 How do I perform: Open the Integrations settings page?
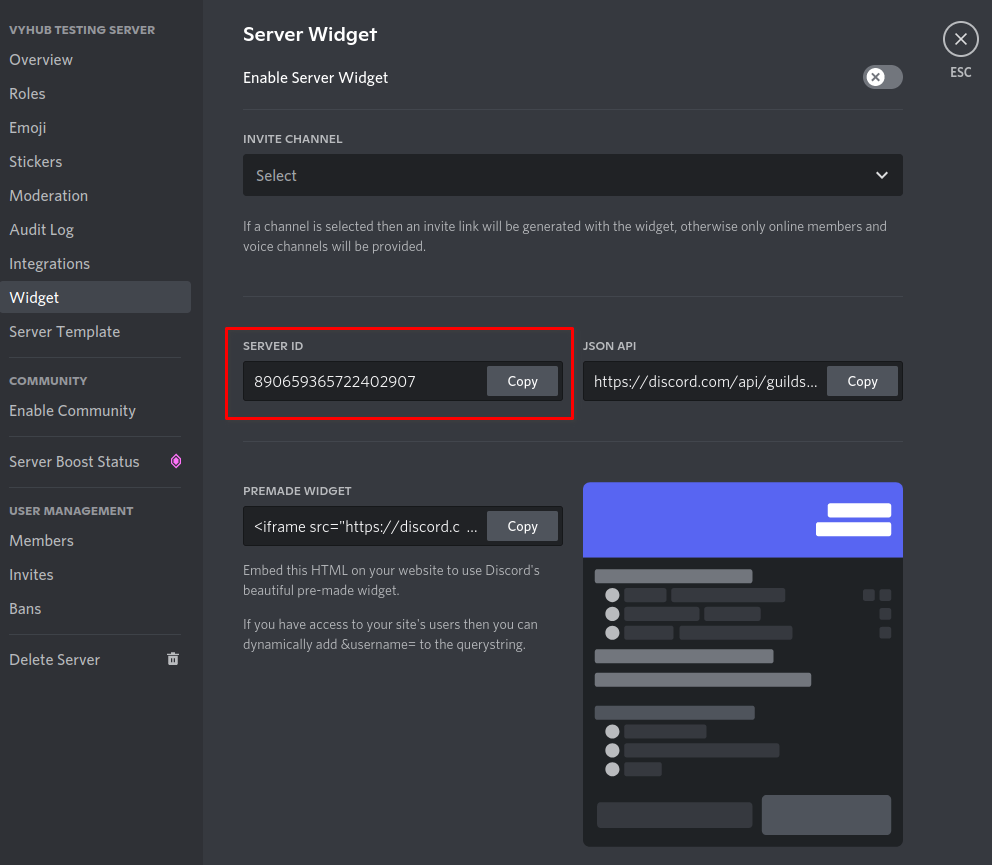tap(49, 263)
